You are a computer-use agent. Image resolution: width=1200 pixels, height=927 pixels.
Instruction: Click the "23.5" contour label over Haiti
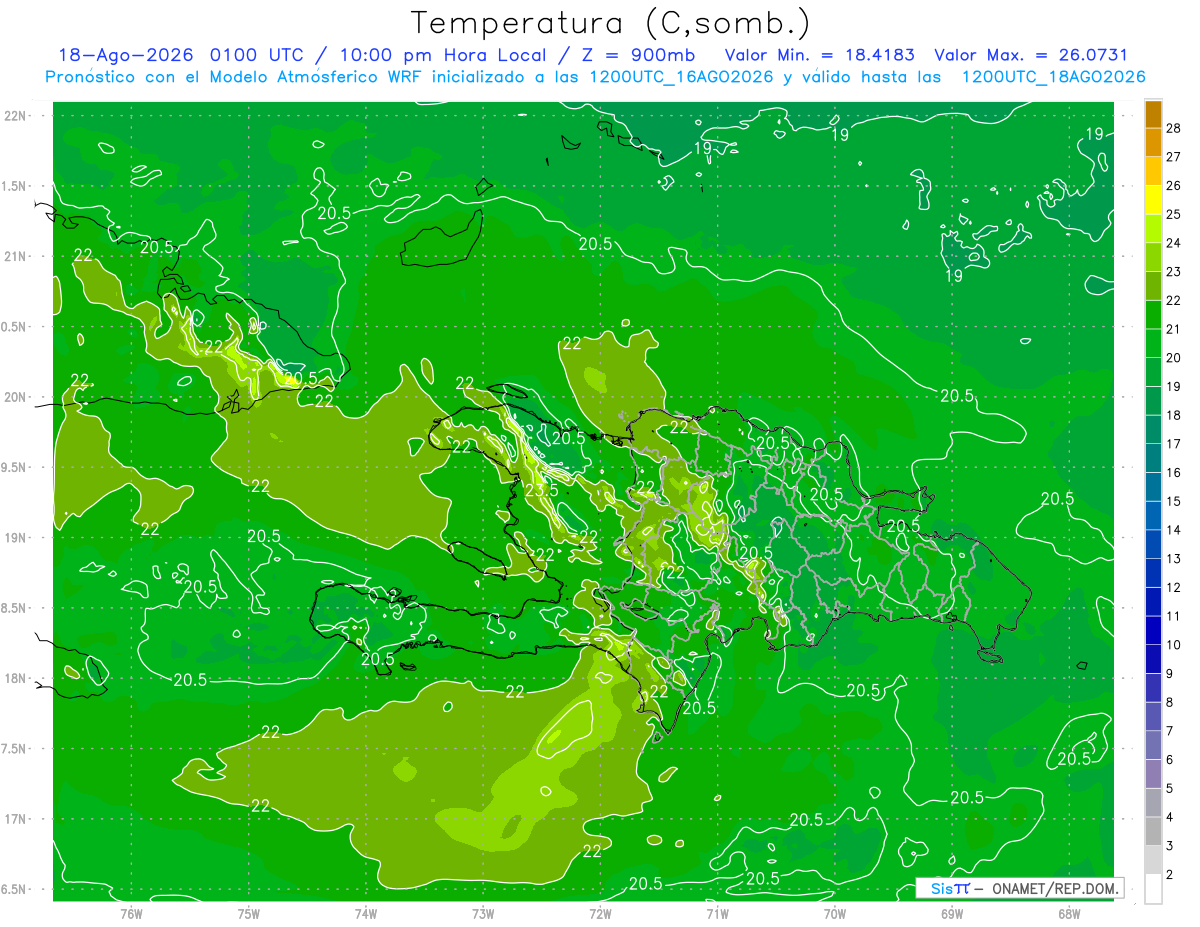pos(542,490)
